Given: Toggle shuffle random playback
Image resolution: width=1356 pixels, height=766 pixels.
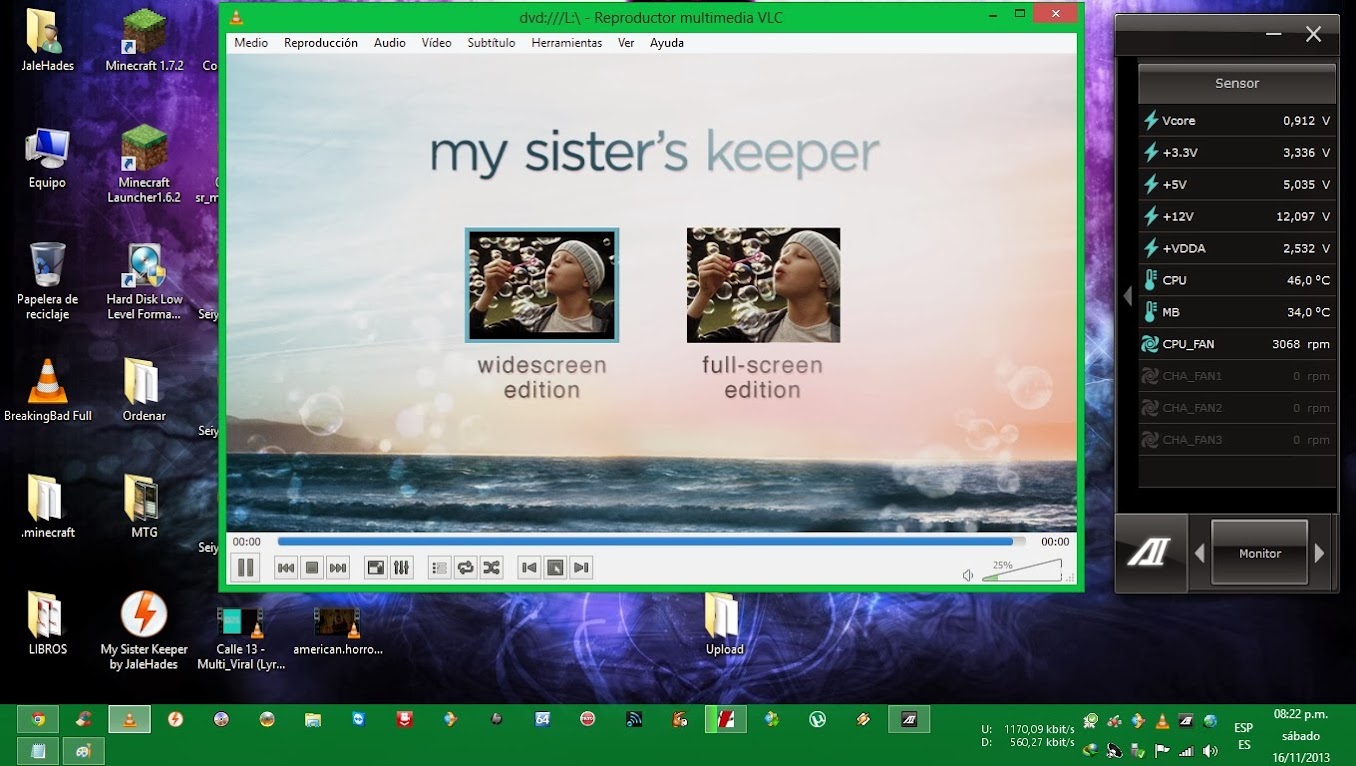Looking at the screenshot, I should [x=491, y=568].
